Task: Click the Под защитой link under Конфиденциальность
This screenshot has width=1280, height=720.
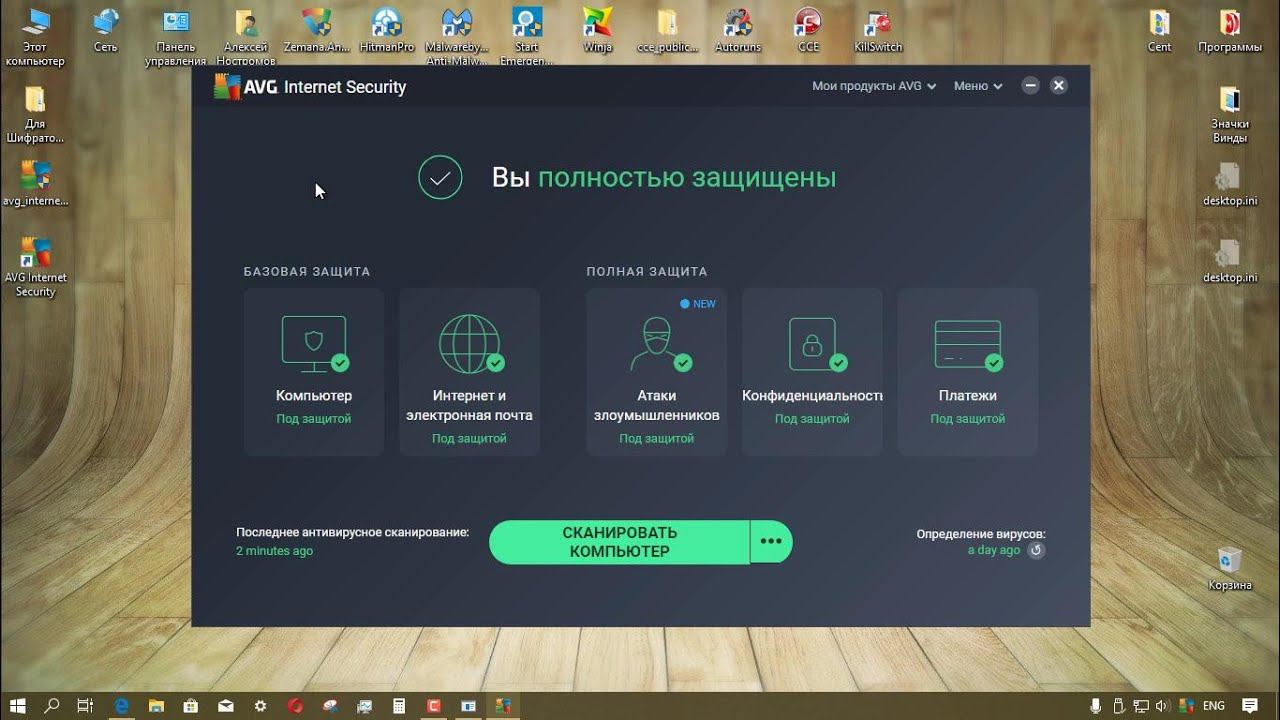Action: click(812, 419)
